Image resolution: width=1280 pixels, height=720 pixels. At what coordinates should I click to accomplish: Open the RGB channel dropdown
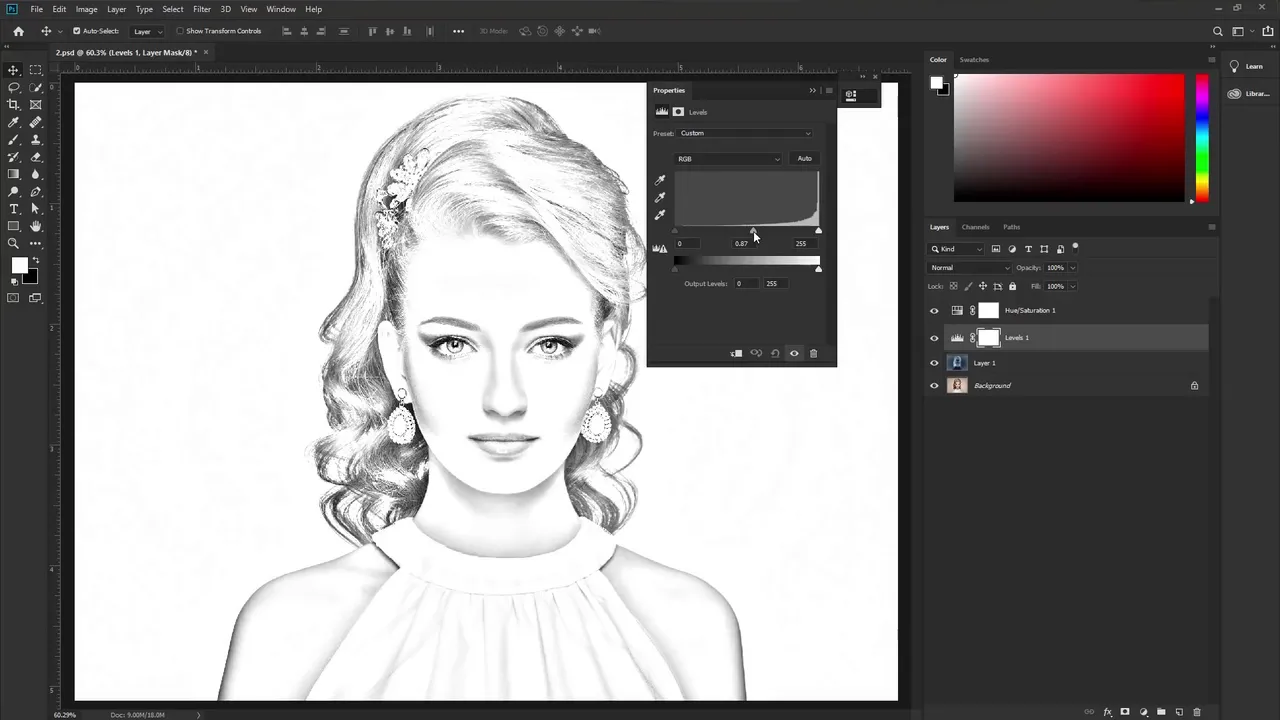(x=728, y=159)
